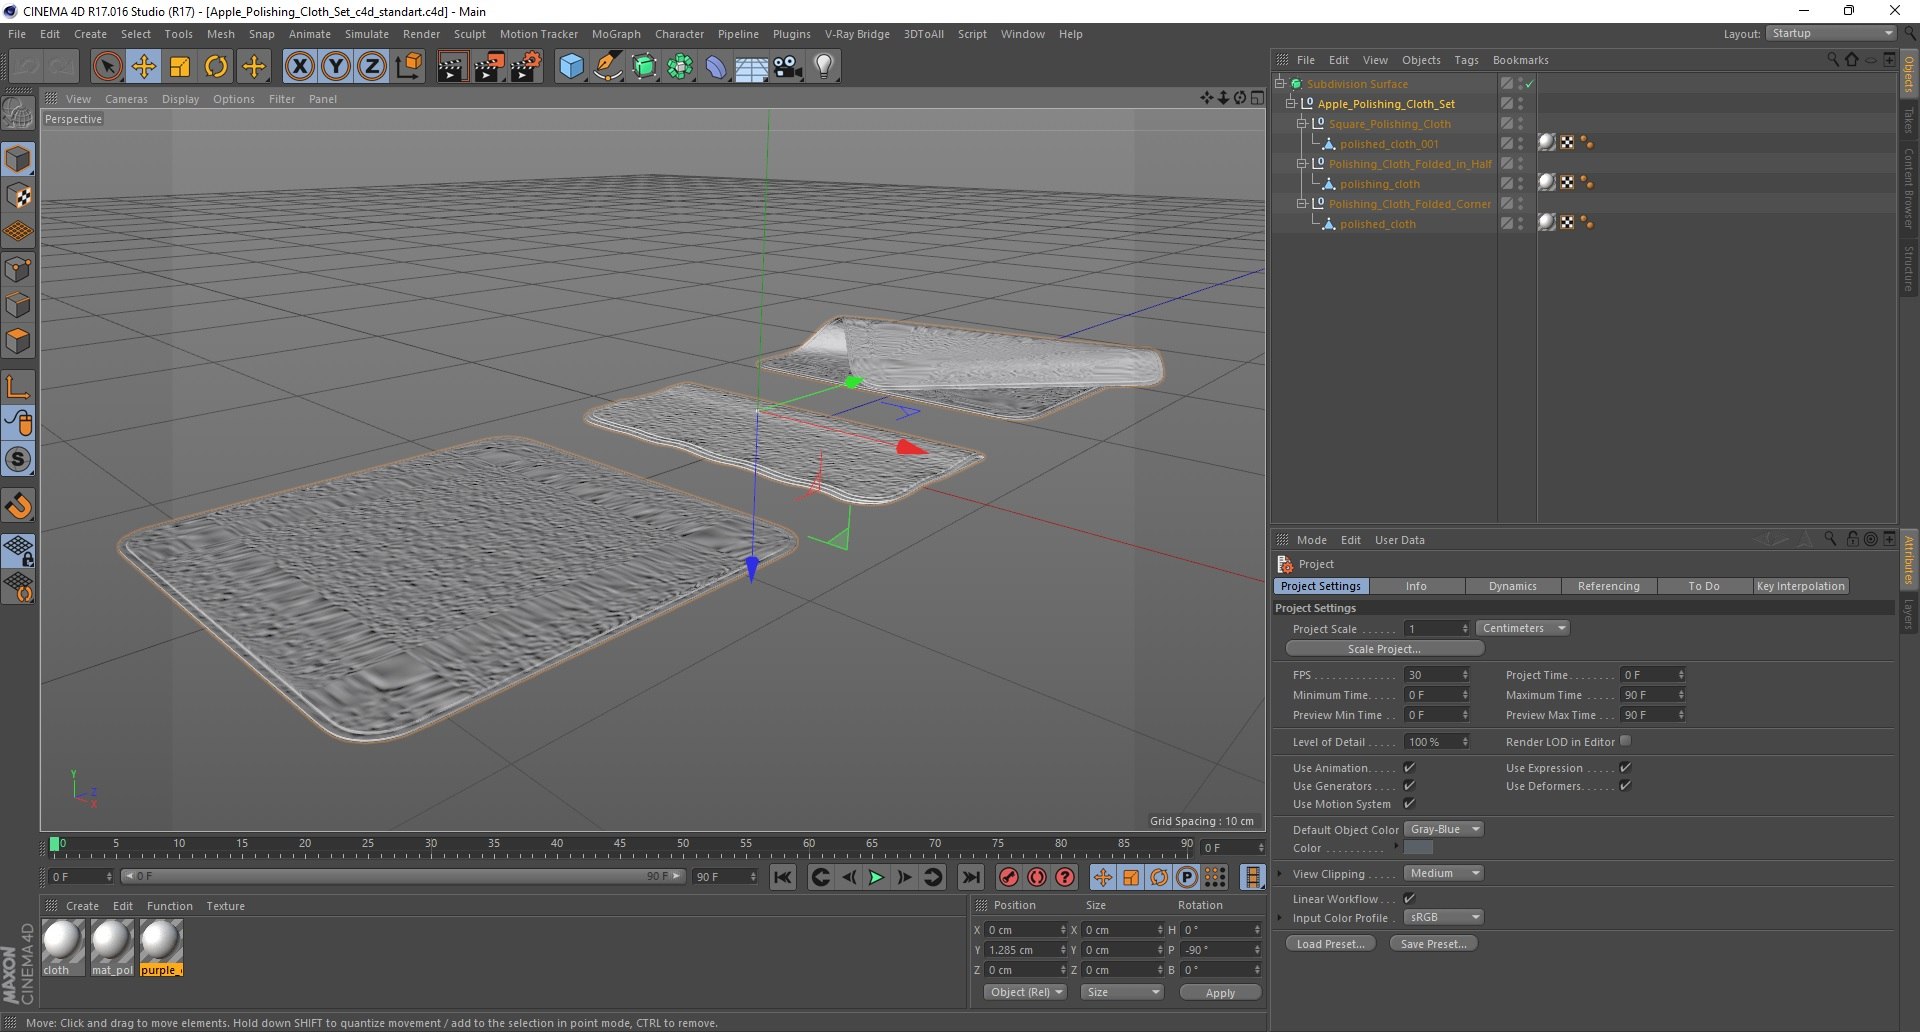
Task: Click the Cube primitive icon
Action: point(571,67)
